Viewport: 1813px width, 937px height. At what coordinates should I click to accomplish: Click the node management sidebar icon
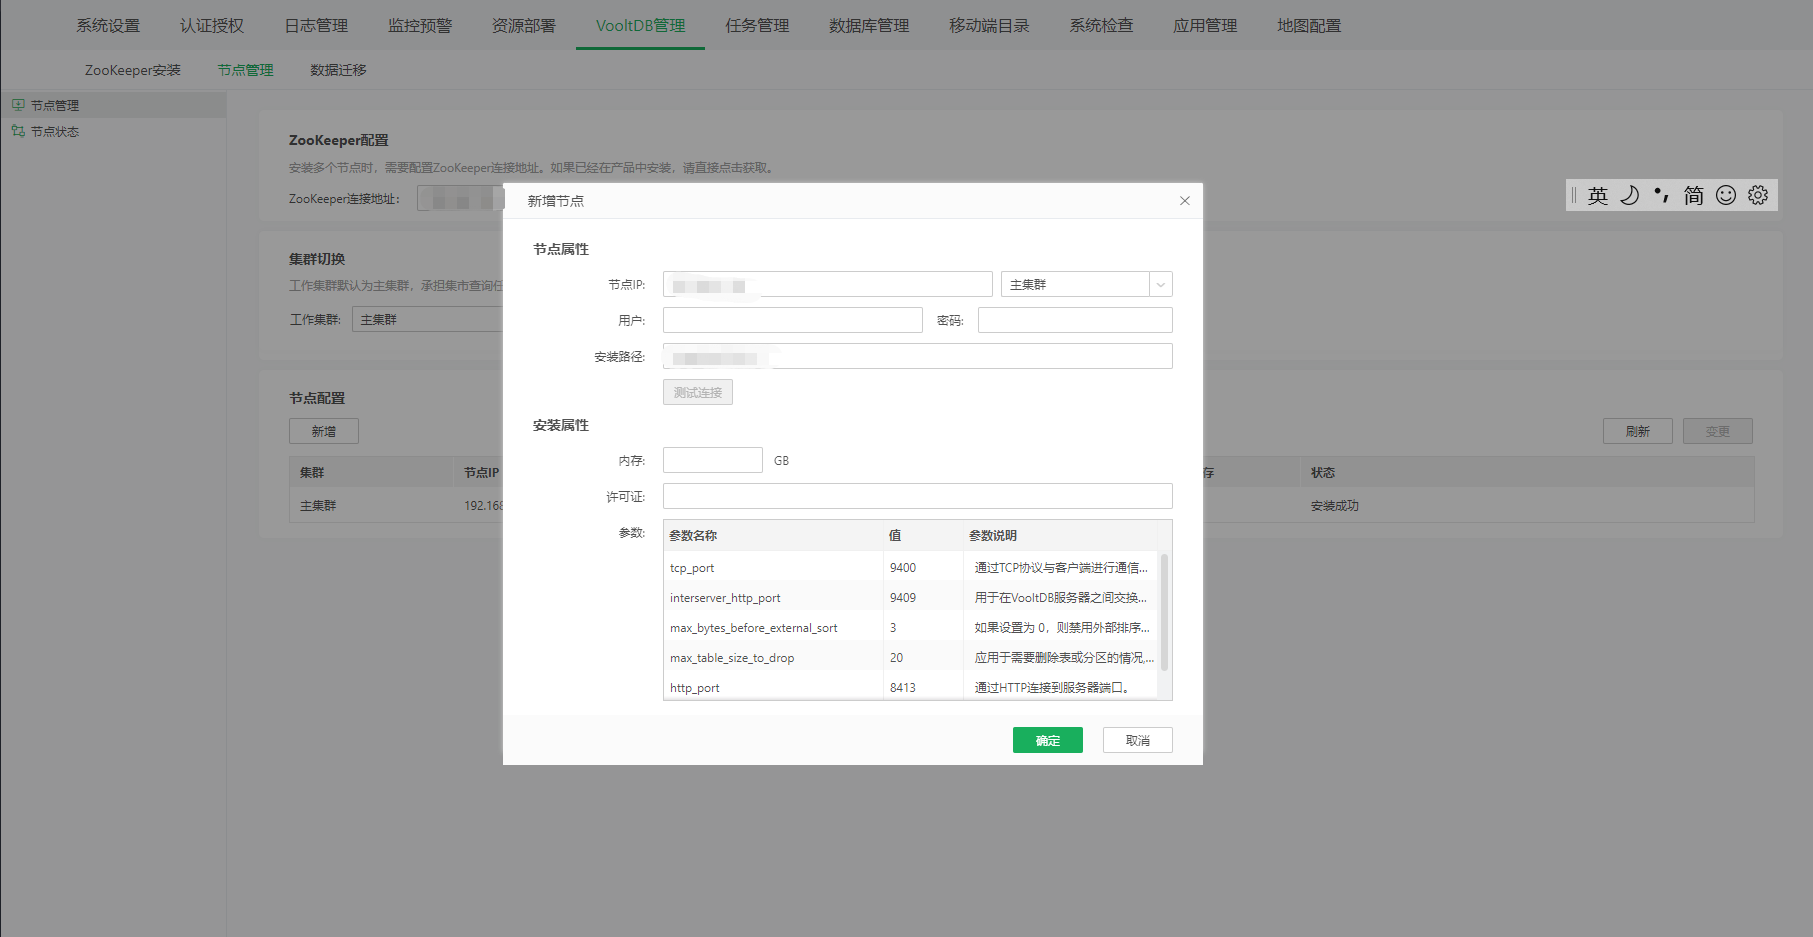(18, 105)
